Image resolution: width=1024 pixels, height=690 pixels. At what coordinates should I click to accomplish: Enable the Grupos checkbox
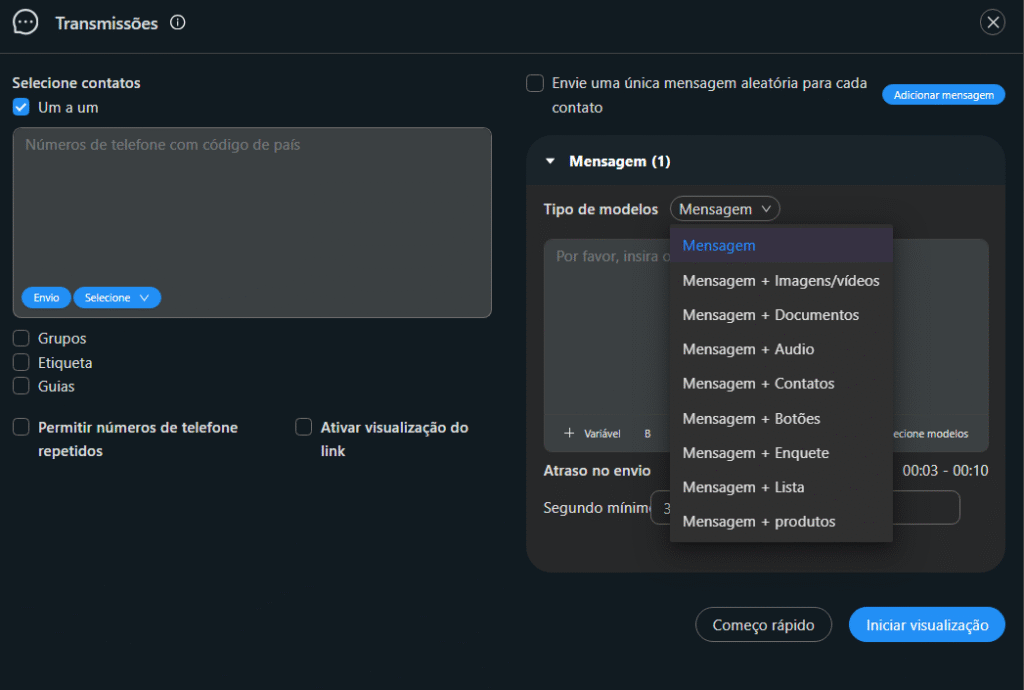[21, 339]
